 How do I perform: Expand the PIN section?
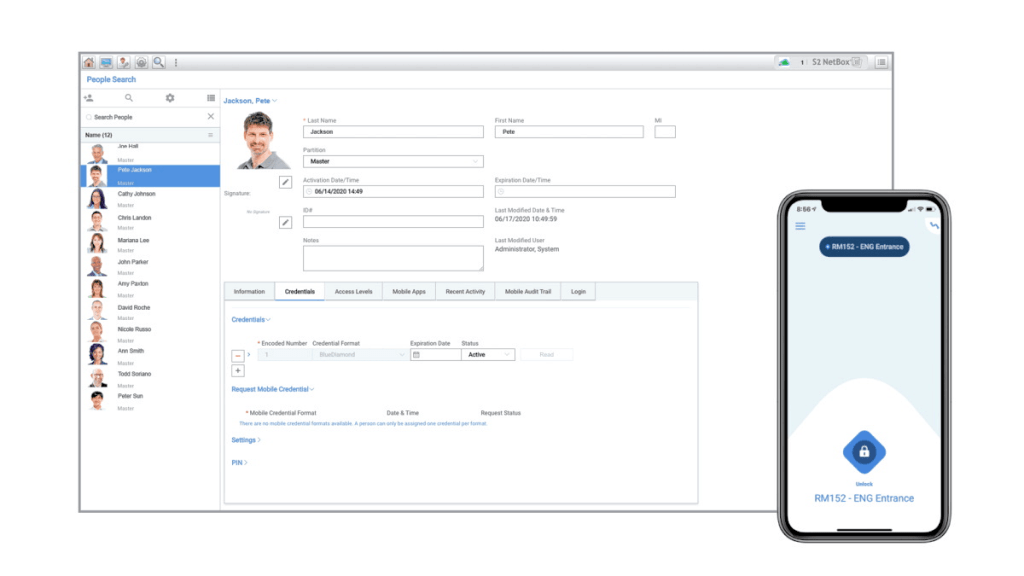click(x=239, y=463)
